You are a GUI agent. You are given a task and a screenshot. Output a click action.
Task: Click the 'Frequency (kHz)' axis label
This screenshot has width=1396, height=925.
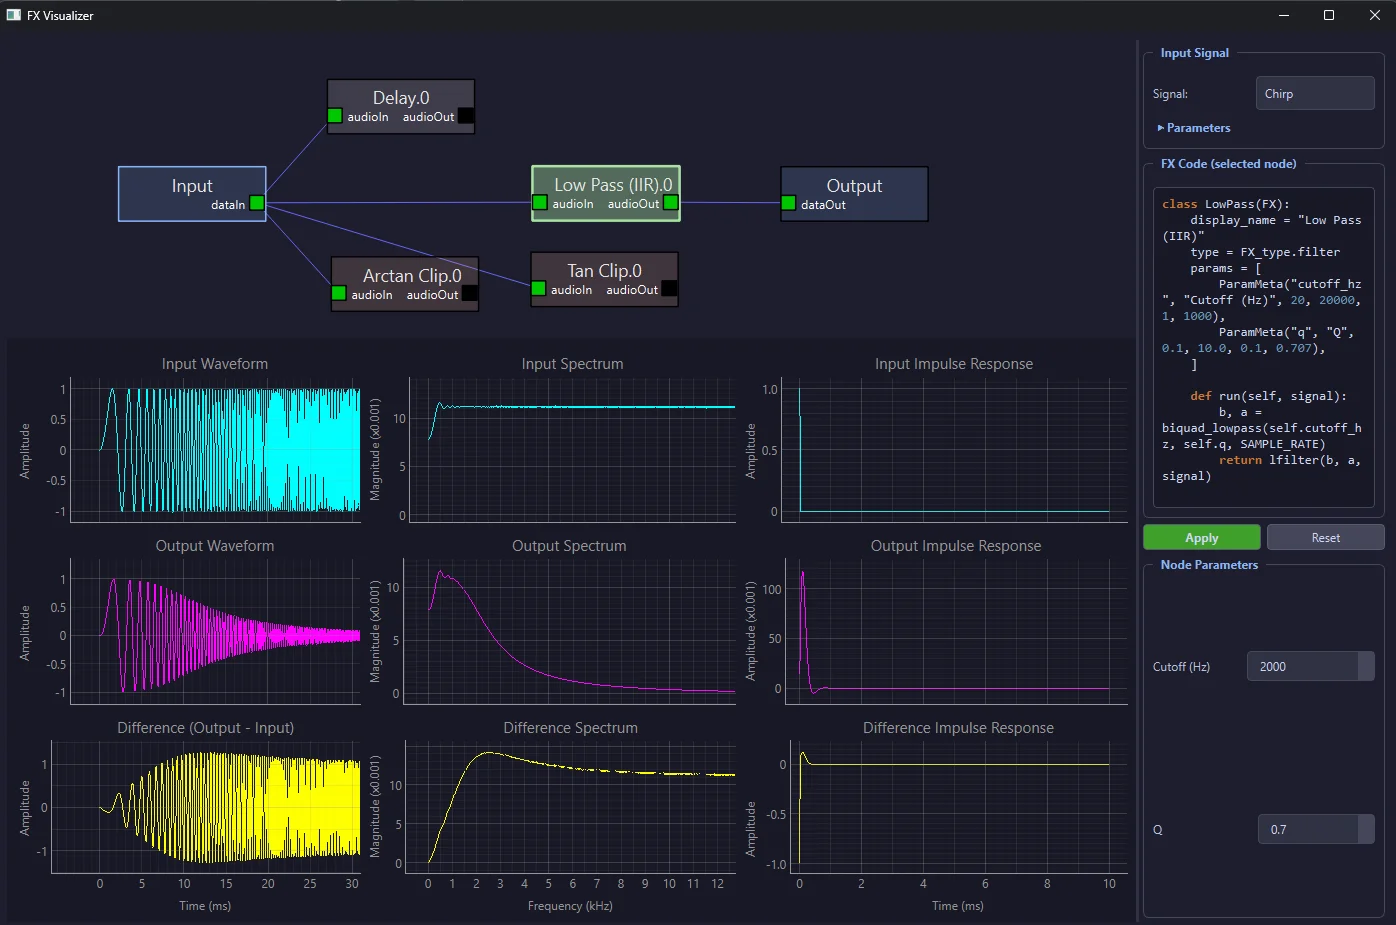[570, 906]
